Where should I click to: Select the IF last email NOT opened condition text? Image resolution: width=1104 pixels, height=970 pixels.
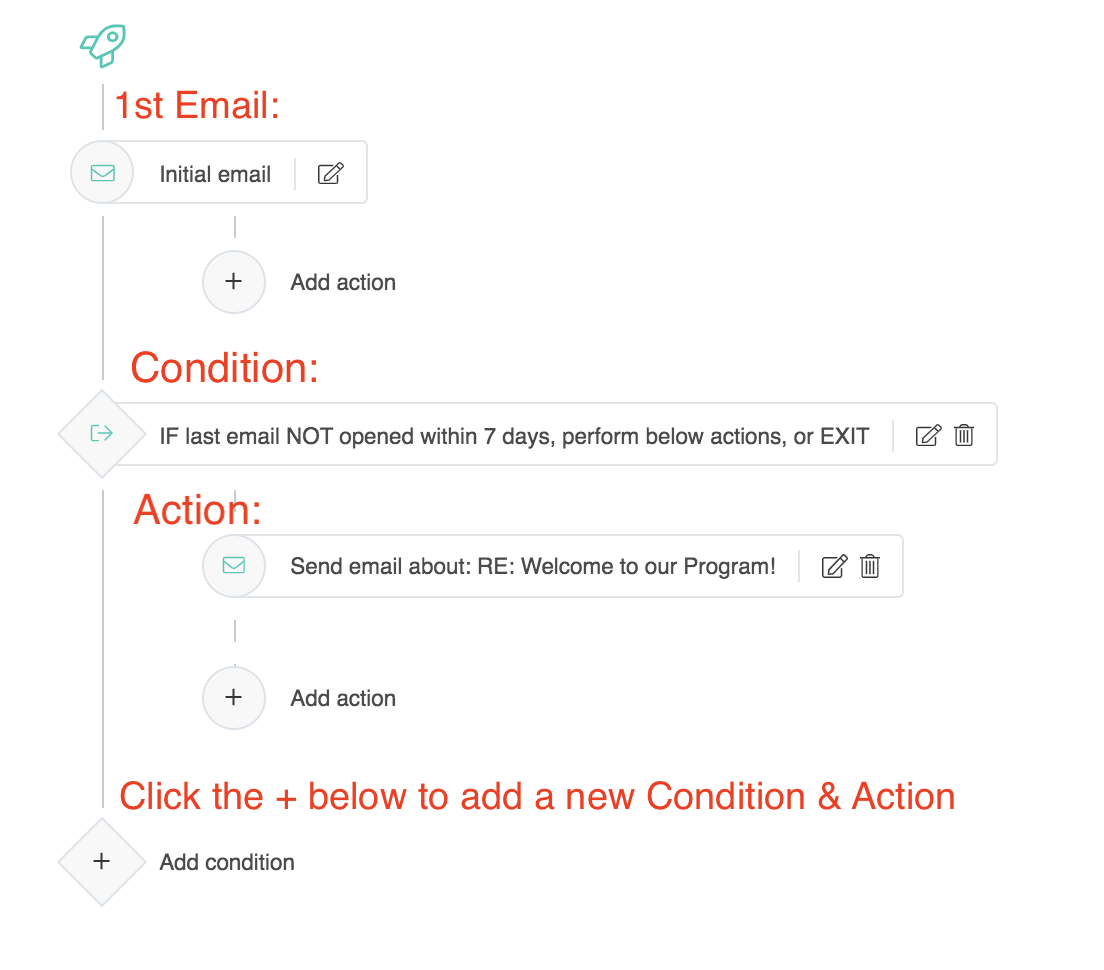coord(514,436)
